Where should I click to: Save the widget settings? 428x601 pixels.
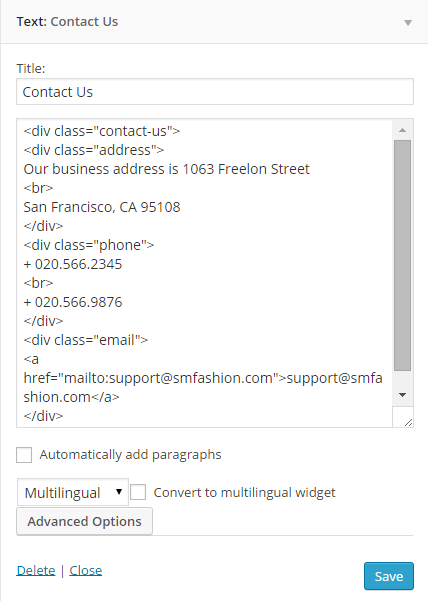point(389,576)
